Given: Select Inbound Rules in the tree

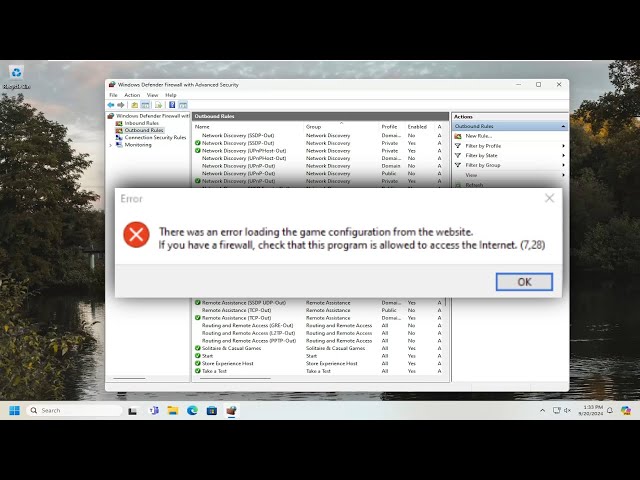Looking at the screenshot, I should (x=137, y=123).
